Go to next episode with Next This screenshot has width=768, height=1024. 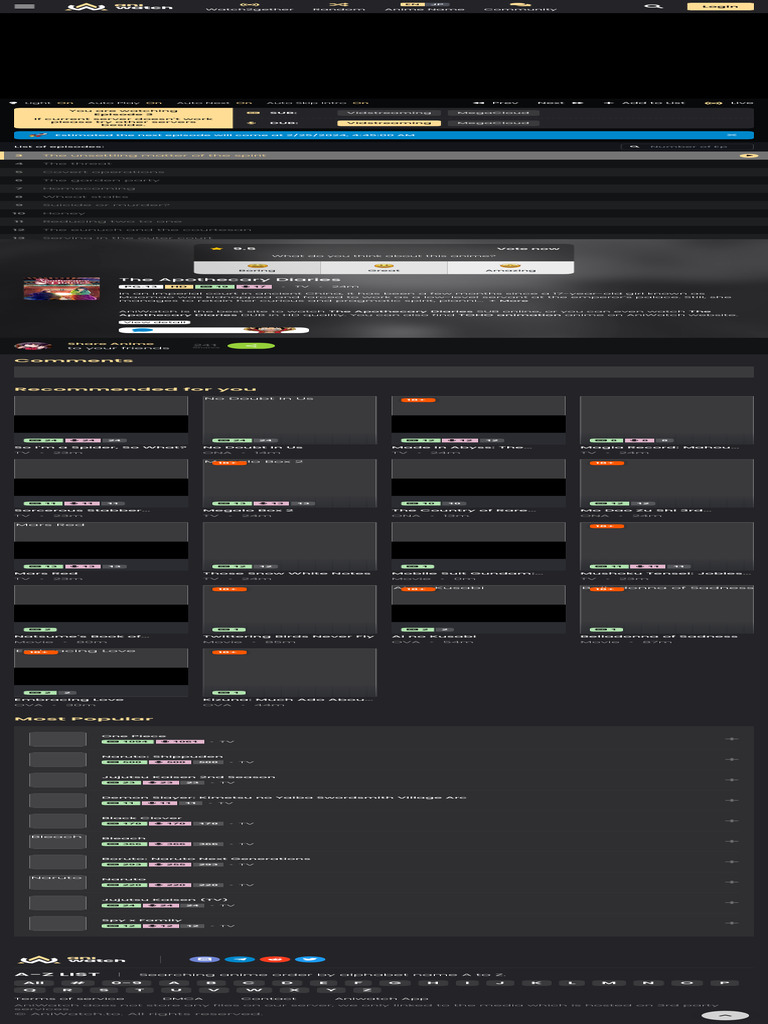[x=560, y=103]
